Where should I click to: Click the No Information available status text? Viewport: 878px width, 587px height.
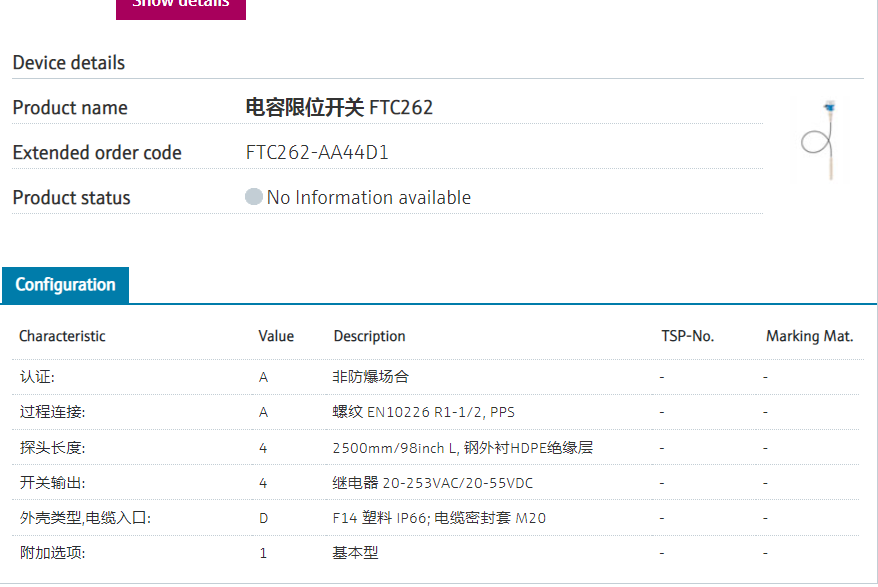[368, 198]
